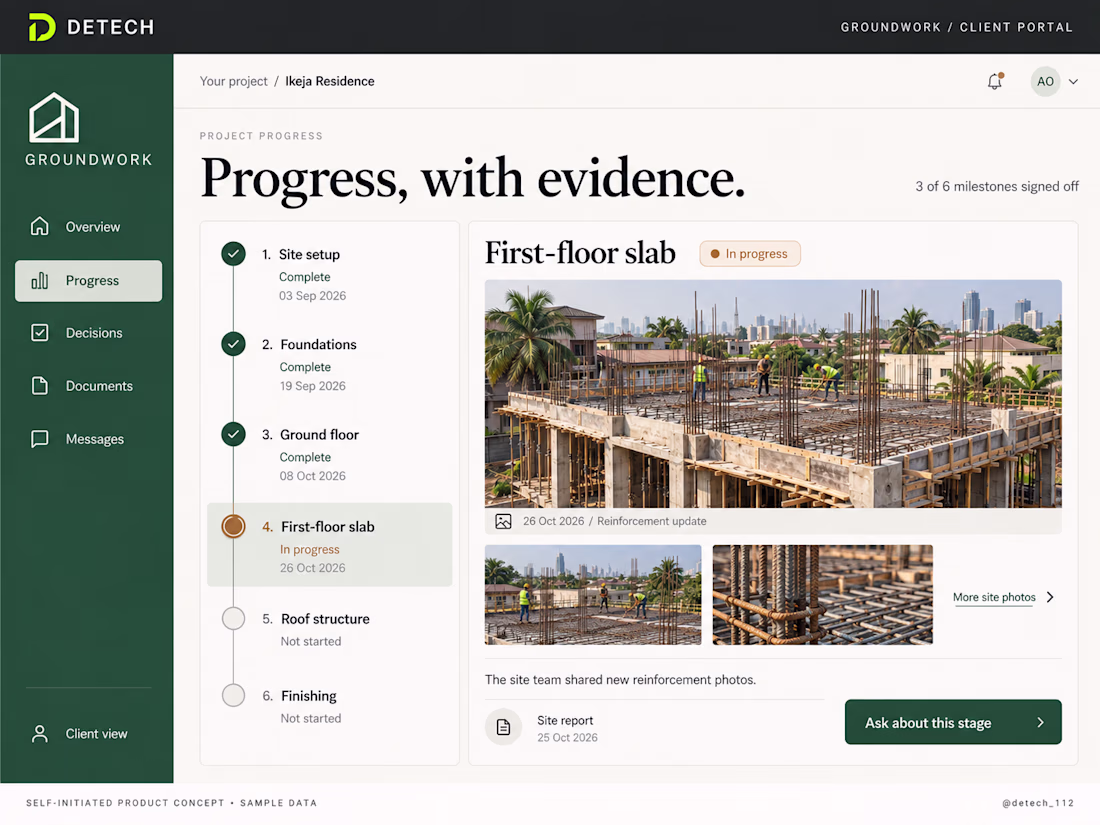This screenshot has height=825, width=1100.
Task: Click the Foundations checkmark marker
Action: [x=234, y=344]
